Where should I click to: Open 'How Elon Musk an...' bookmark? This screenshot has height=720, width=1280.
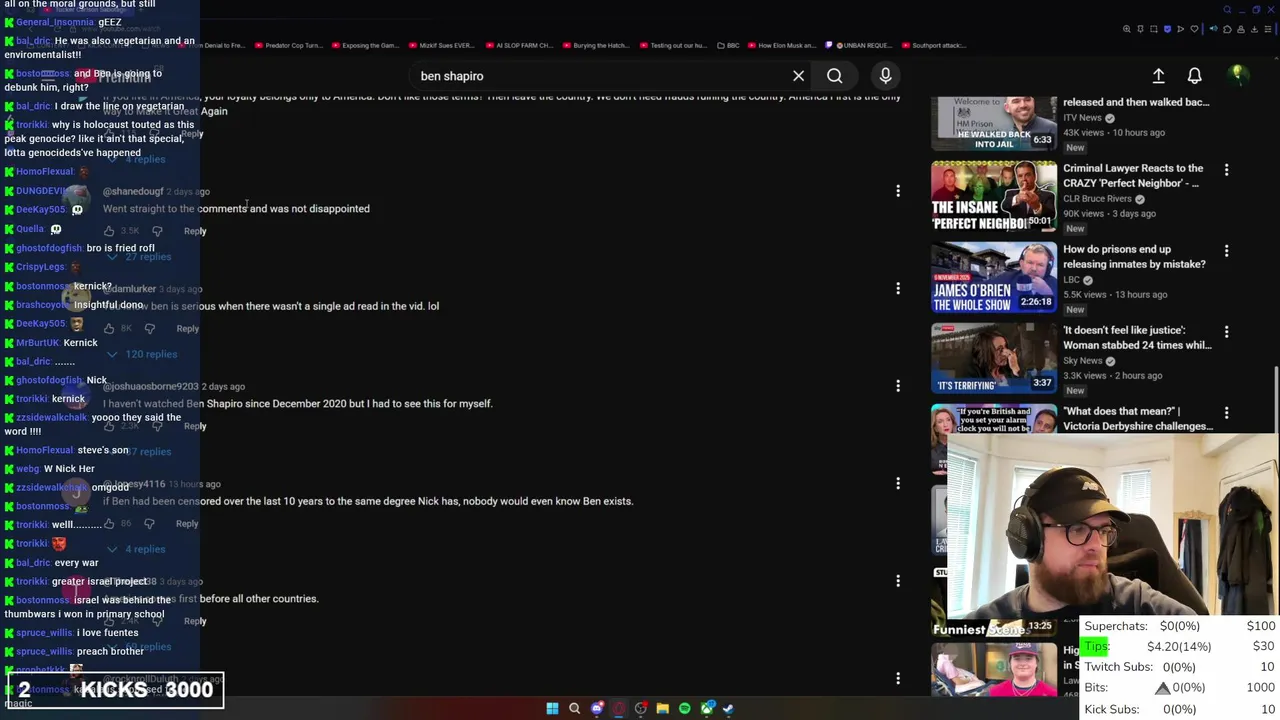coord(781,45)
